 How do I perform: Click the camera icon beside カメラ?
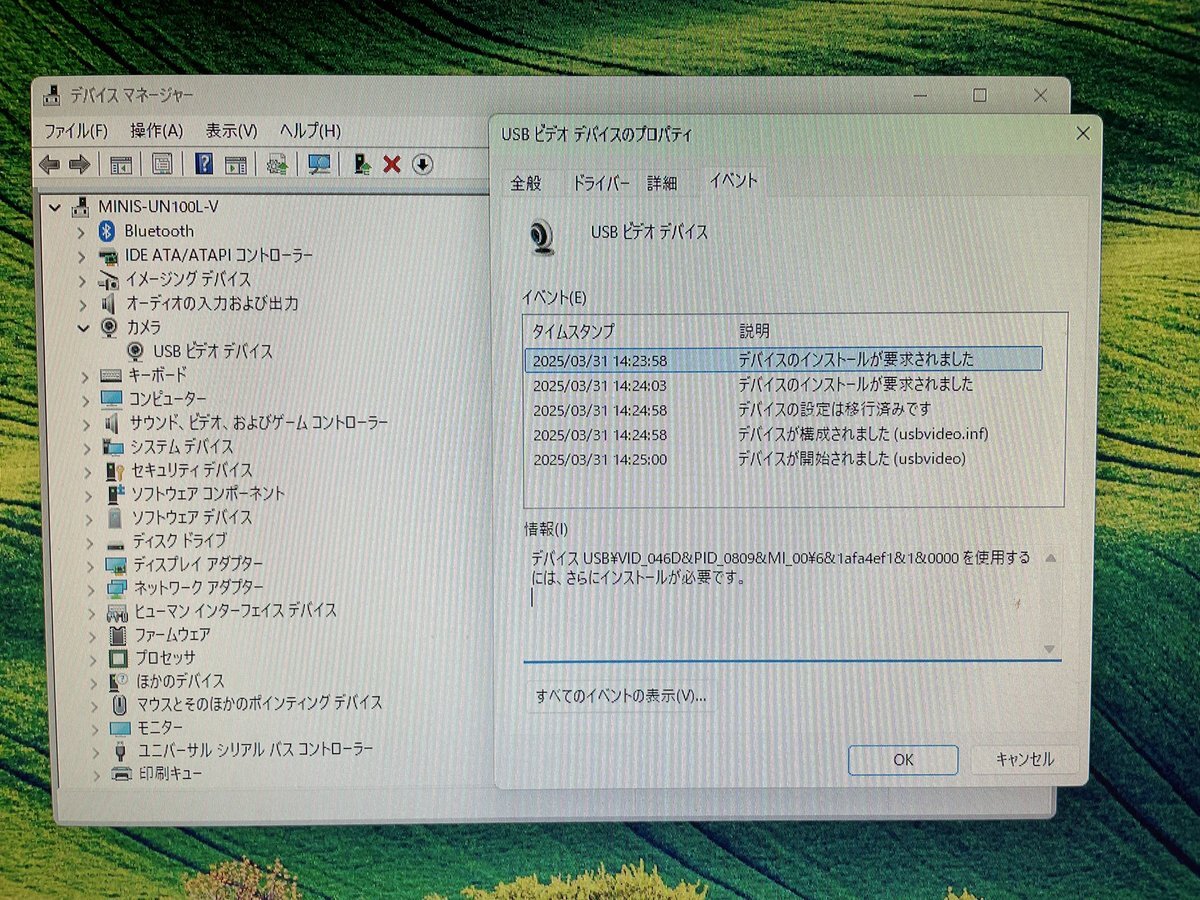[x=110, y=327]
